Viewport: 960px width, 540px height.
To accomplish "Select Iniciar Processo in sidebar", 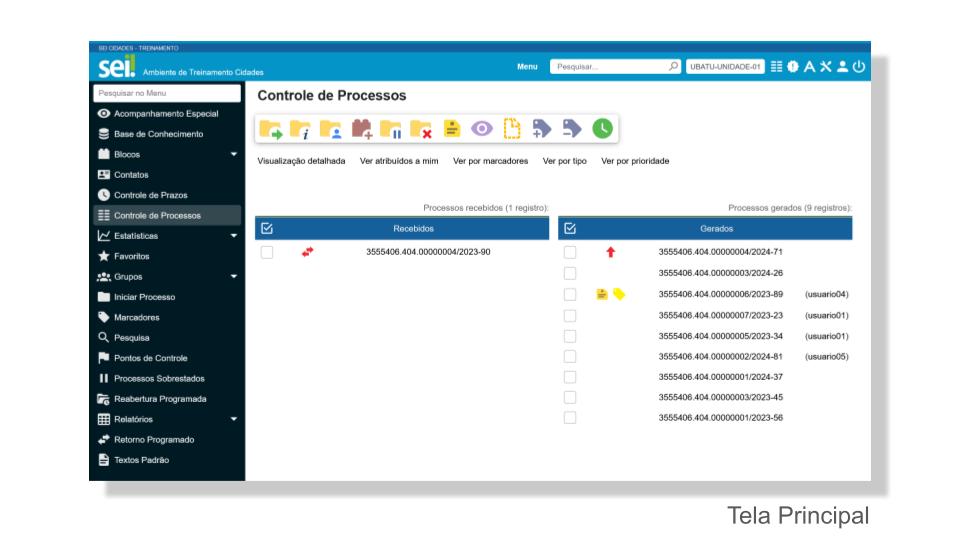I will [167, 297].
